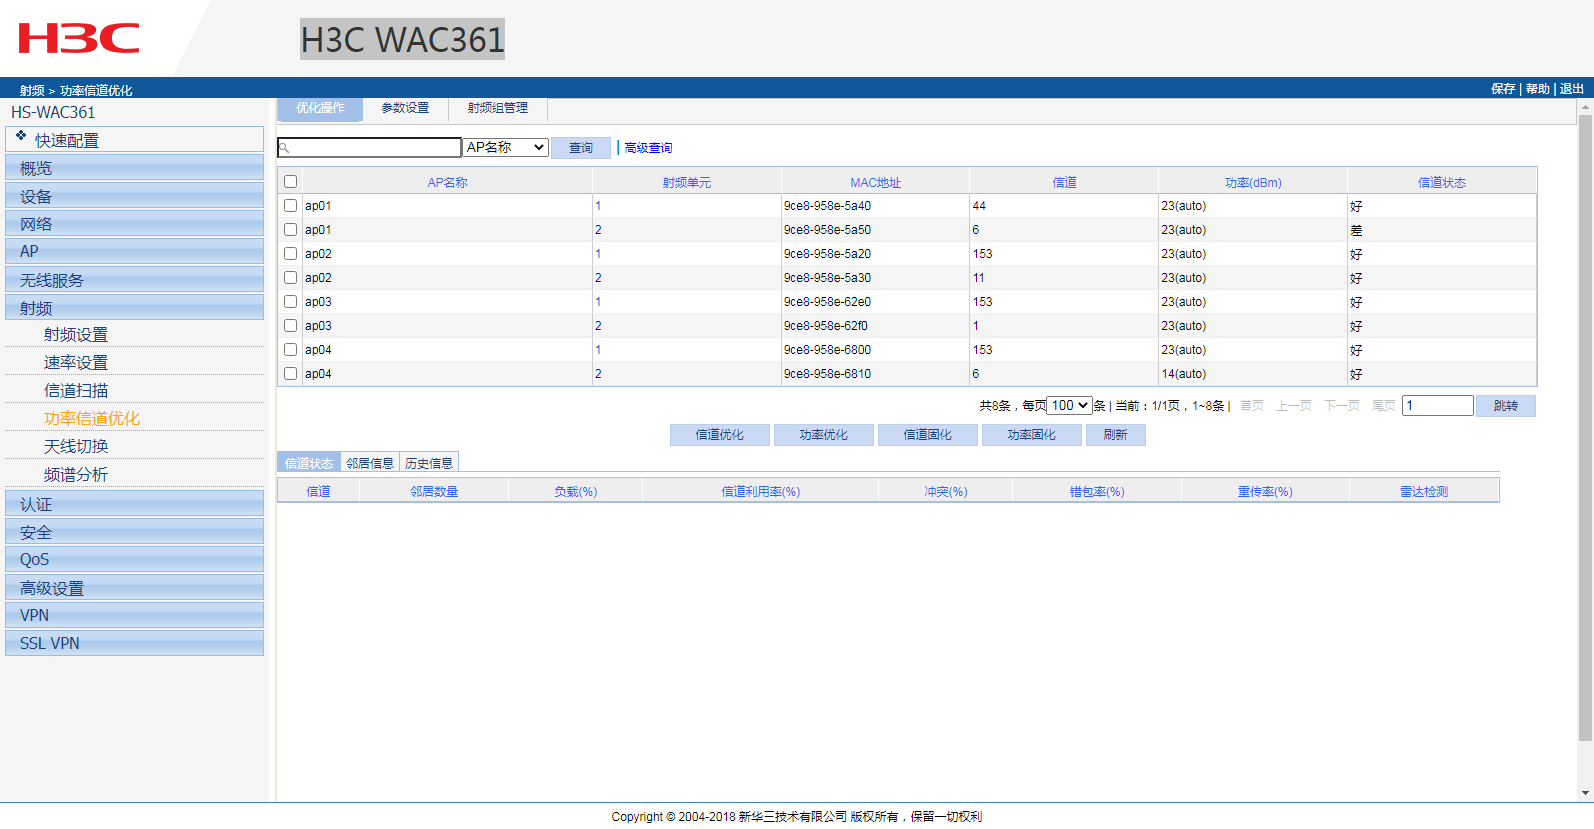Select the ap02 row checkbox for MAC 9ce8-958e-5a20
The width and height of the screenshot is (1594, 829).
point(291,254)
